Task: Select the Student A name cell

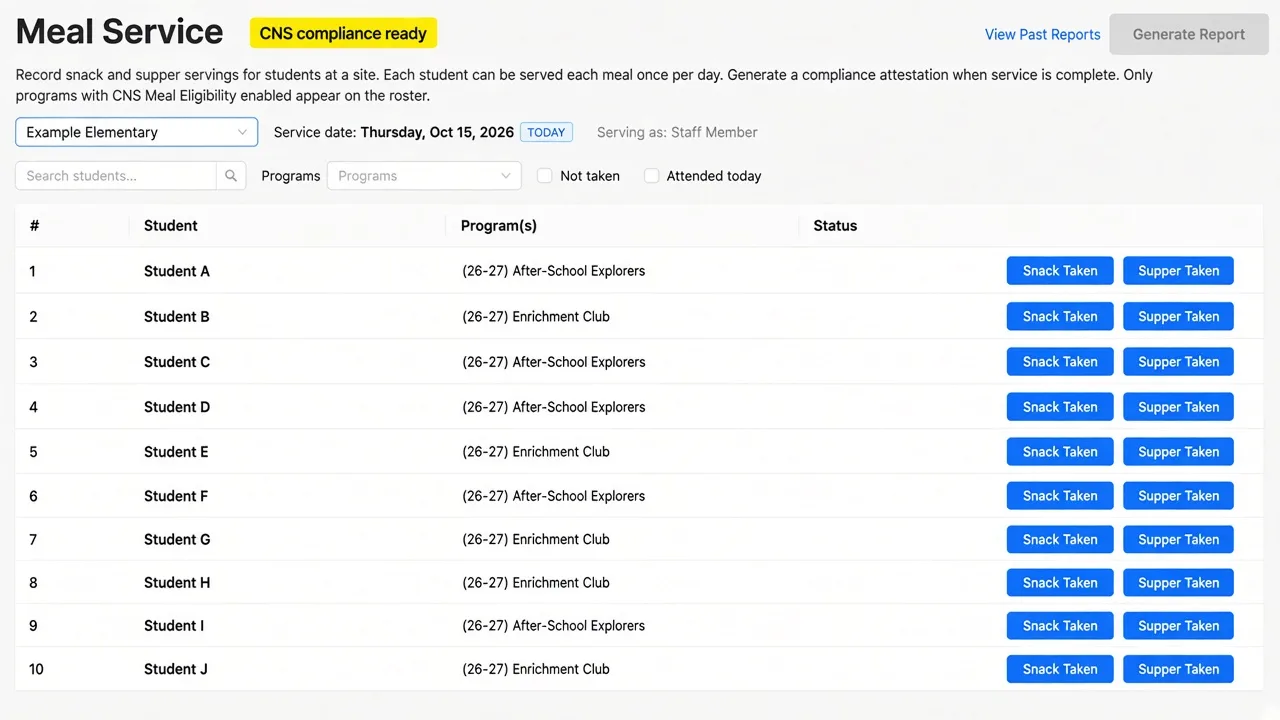Action: click(177, 271)
